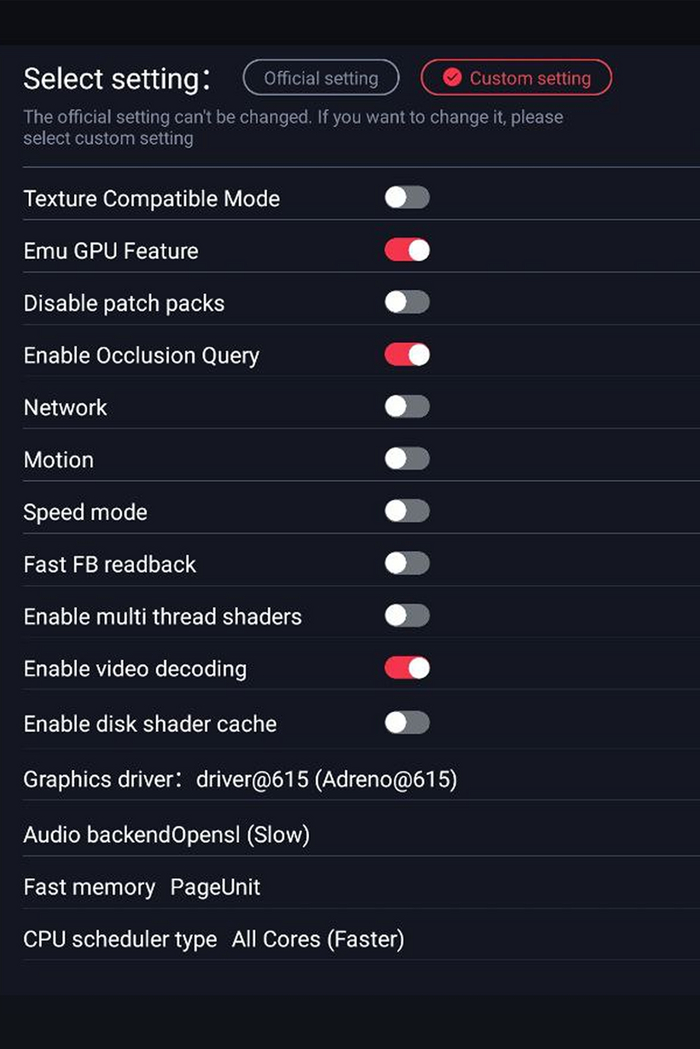Disable Enable video decoding
700x1049 pixels.
(406, 668)
